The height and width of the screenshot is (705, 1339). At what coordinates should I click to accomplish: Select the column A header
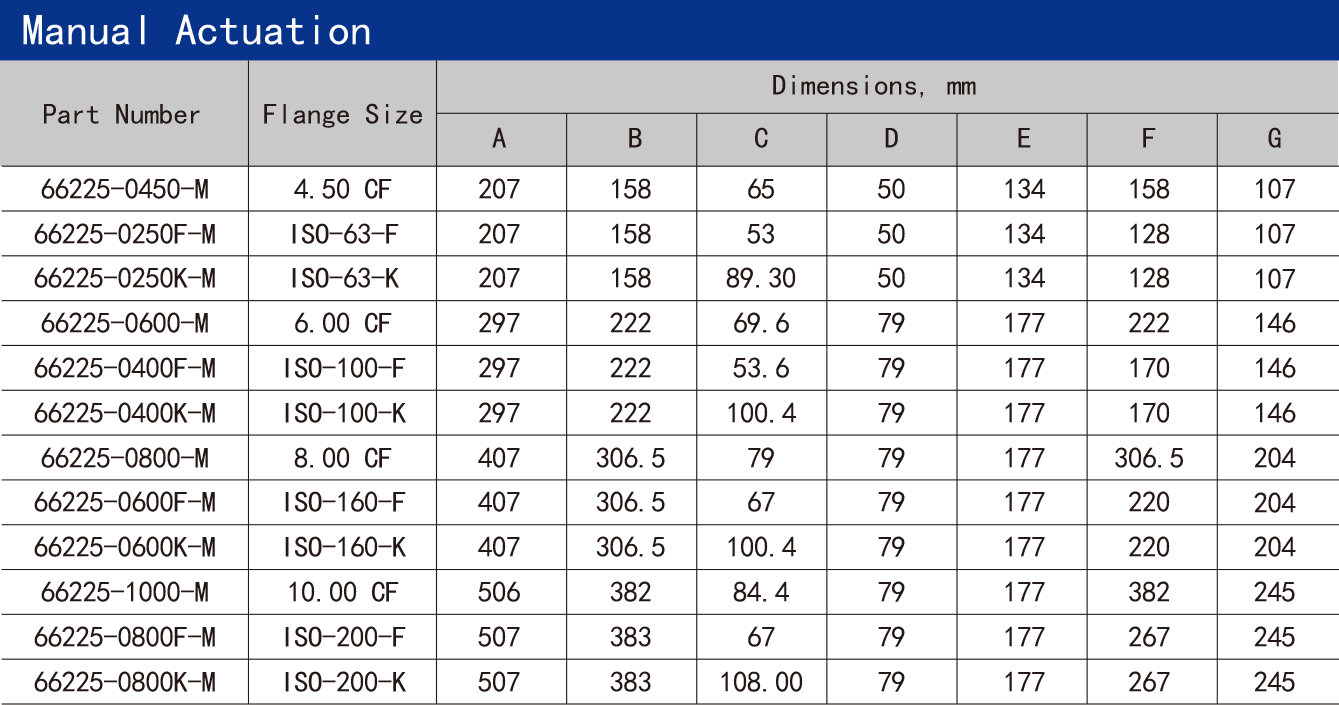(x=500, y=139)
